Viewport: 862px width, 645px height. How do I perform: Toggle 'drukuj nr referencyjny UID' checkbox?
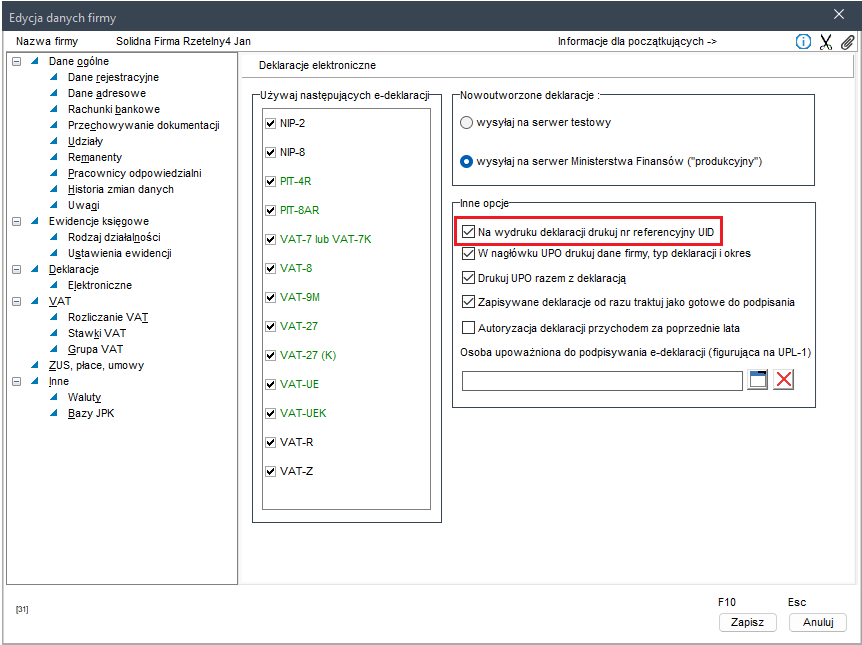(468, 231)
